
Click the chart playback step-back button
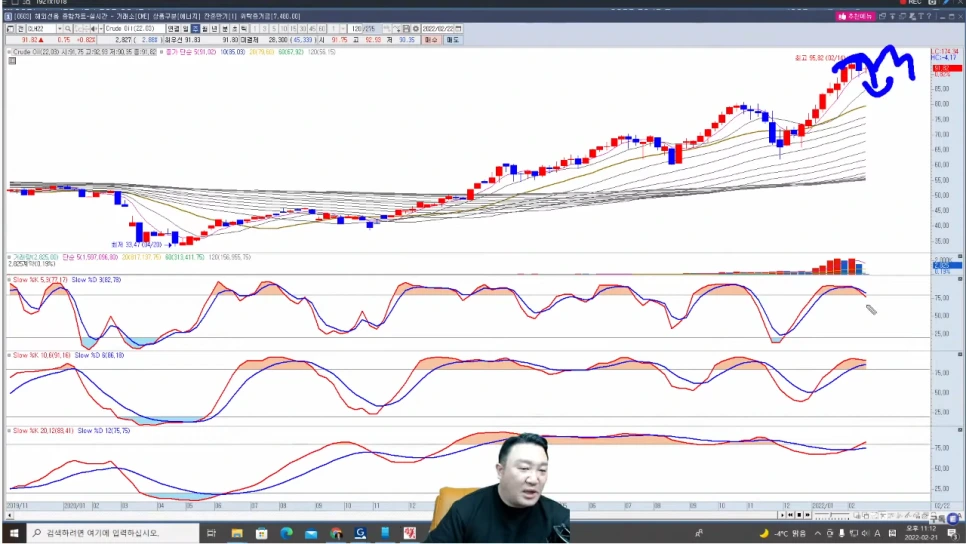pos(790,515)
